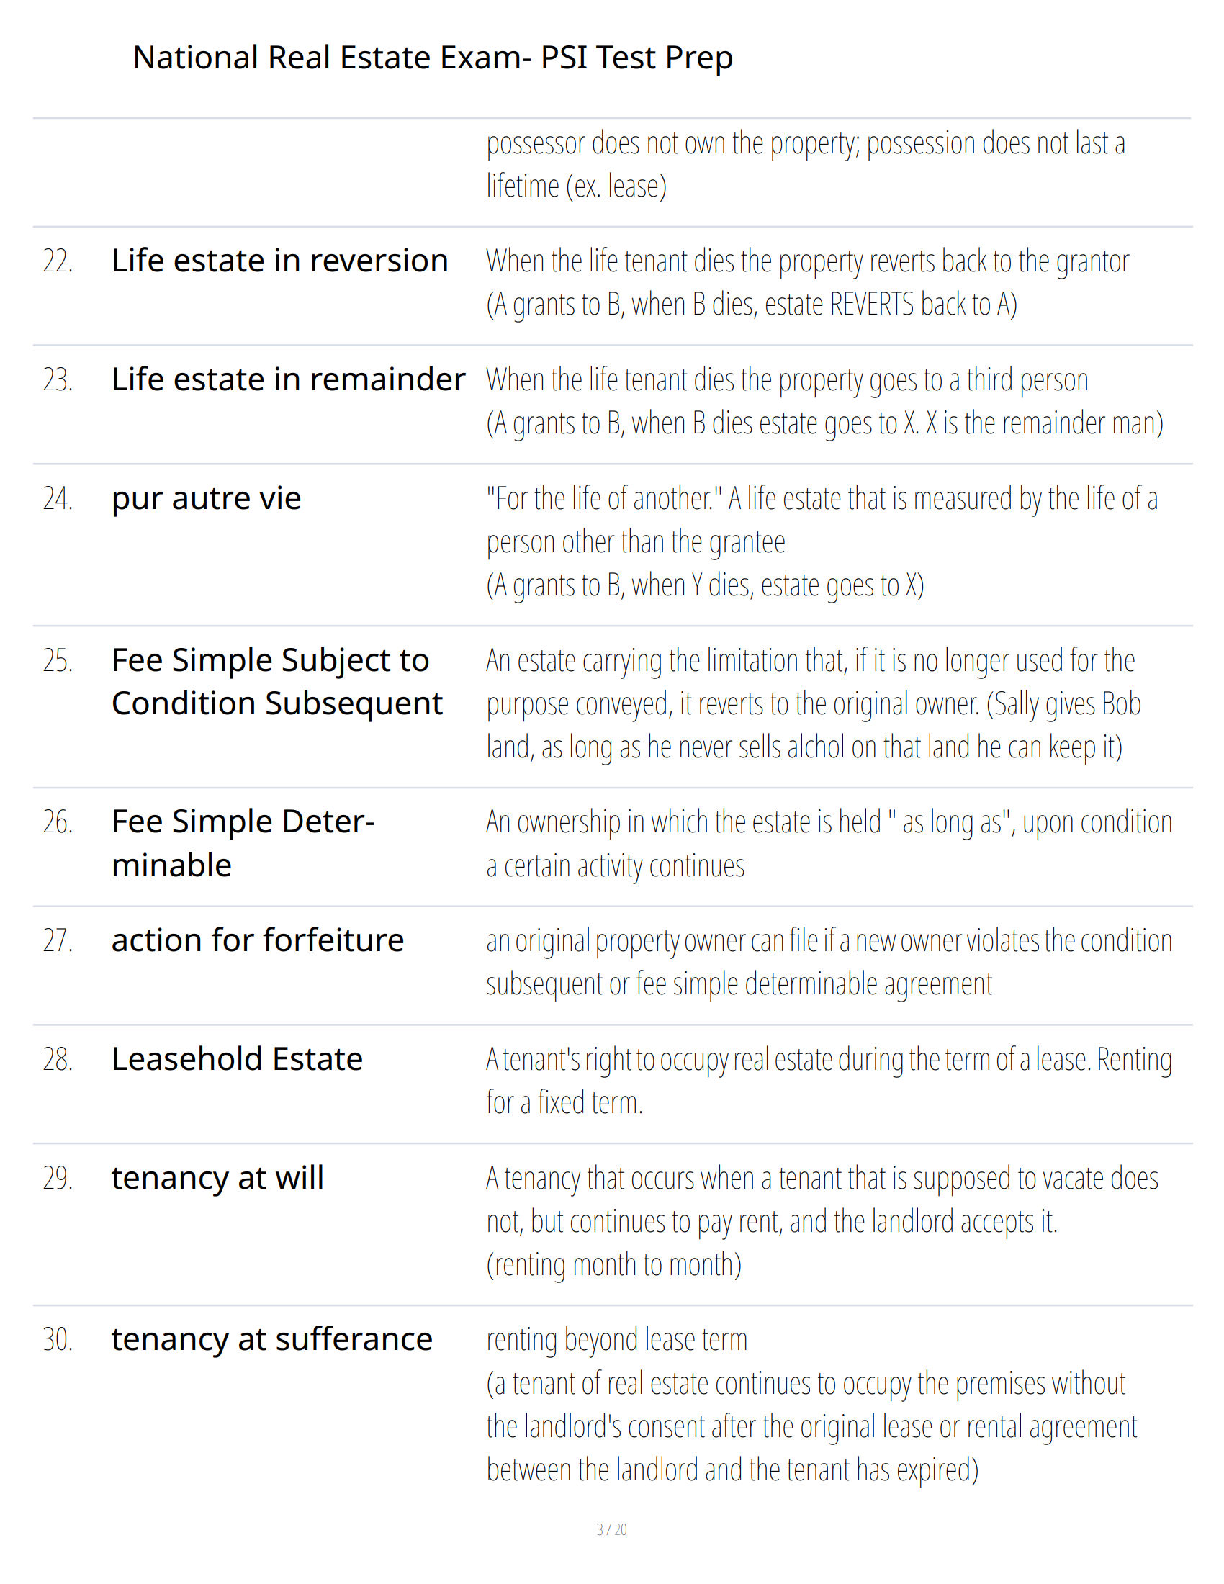Click item number 25
This screenshot has width=1224, height=1584.
(58, 661)
